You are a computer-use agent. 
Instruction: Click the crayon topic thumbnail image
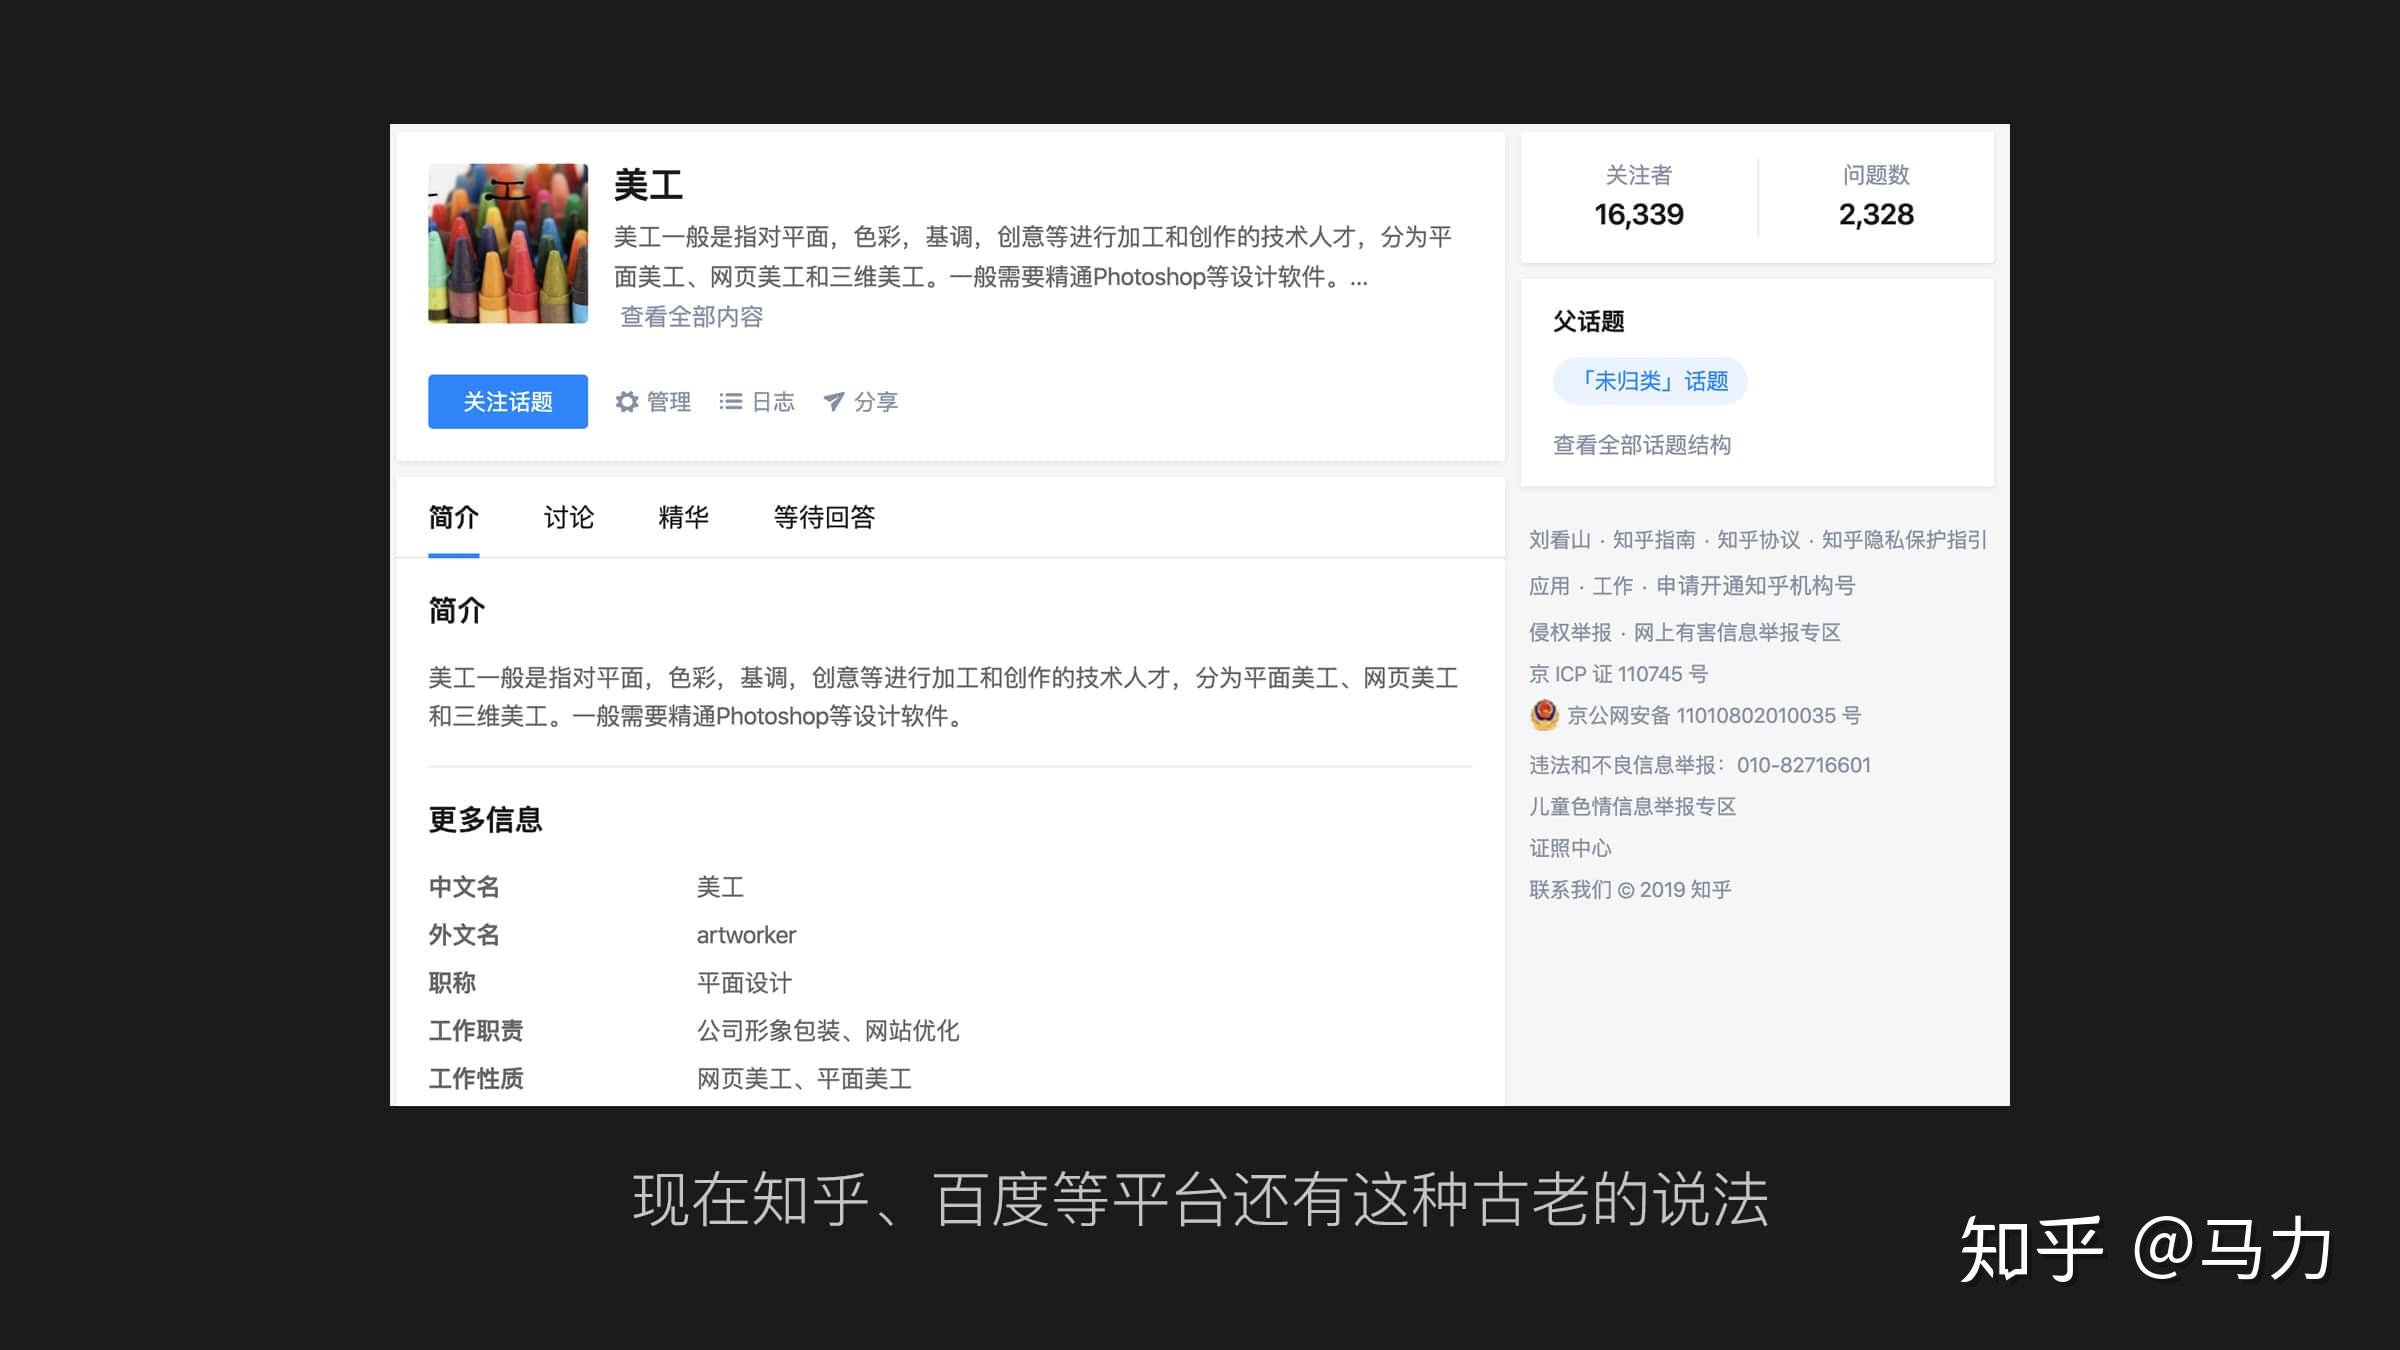508,243
